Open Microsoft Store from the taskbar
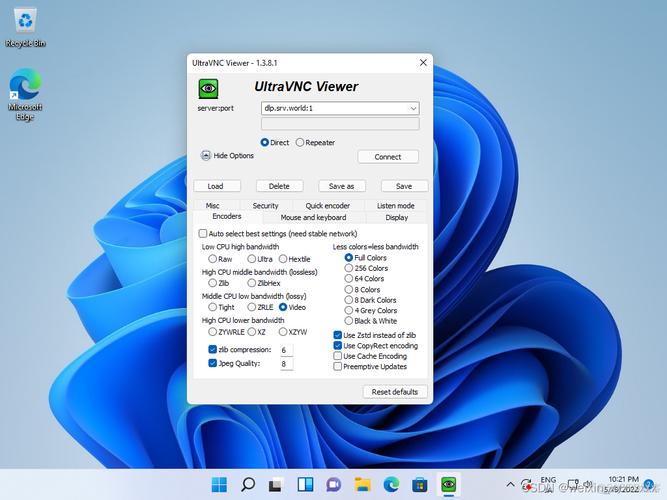The width and height of the screenshot is (667, 500). [x=419, y=484]
